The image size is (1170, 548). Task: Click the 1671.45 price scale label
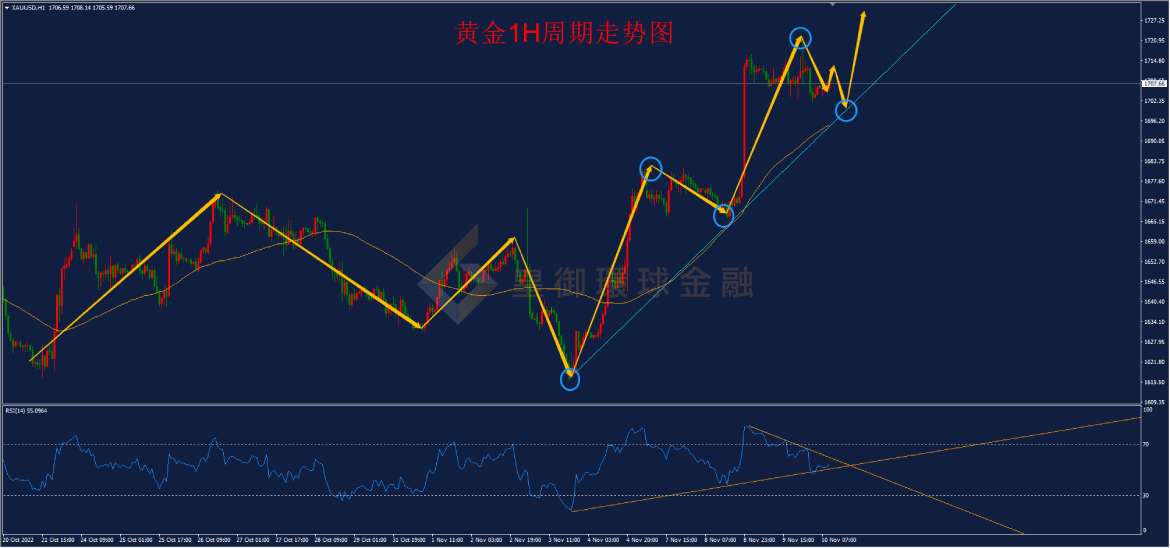(x=1154, y=202)
